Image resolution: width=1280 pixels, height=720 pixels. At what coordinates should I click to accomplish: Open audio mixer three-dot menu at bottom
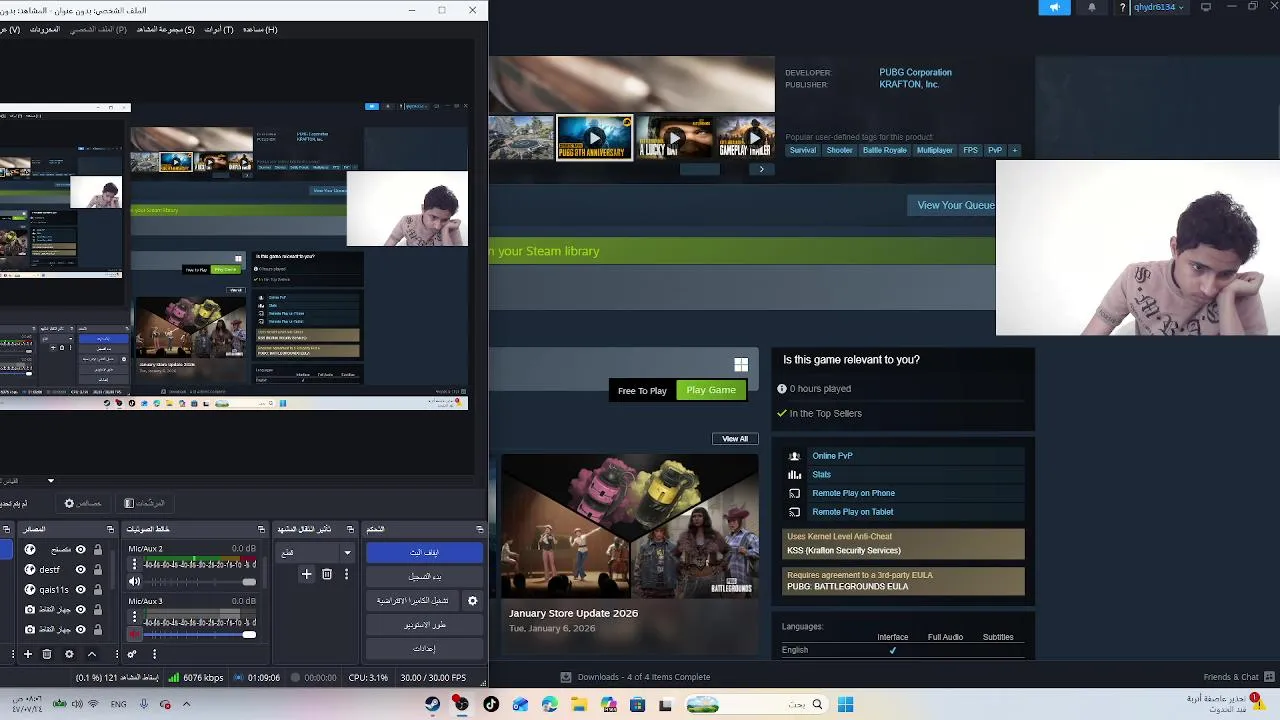154,654
